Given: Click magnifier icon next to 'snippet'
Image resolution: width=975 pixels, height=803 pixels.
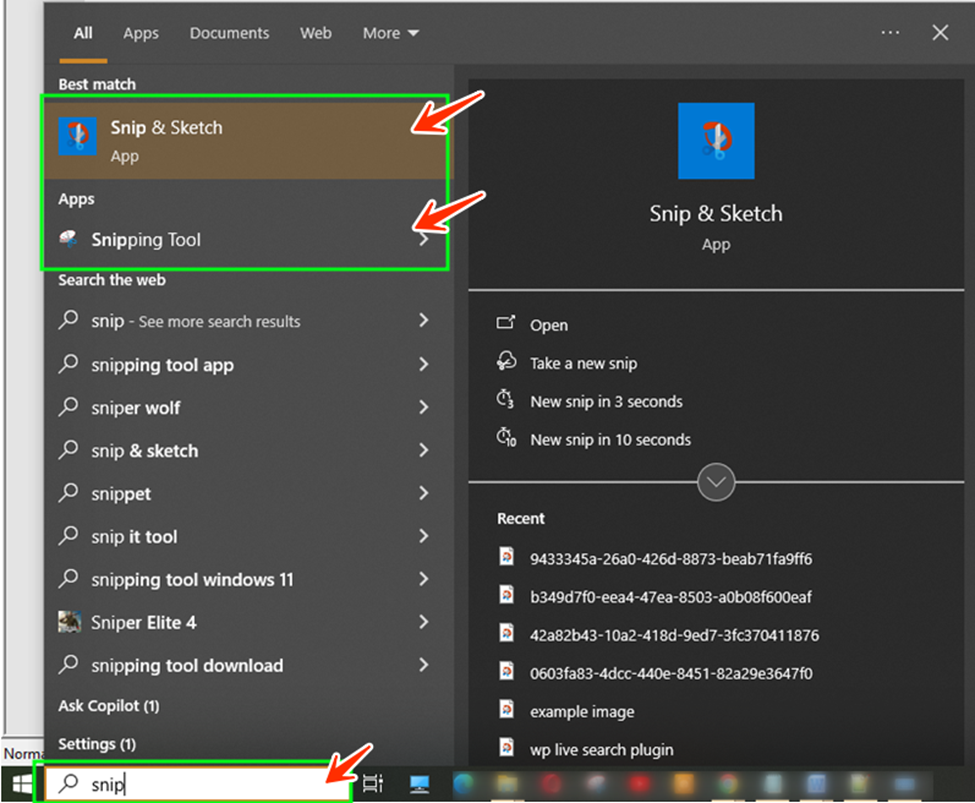Looking at the screenshot, I should tap(68, 493).
